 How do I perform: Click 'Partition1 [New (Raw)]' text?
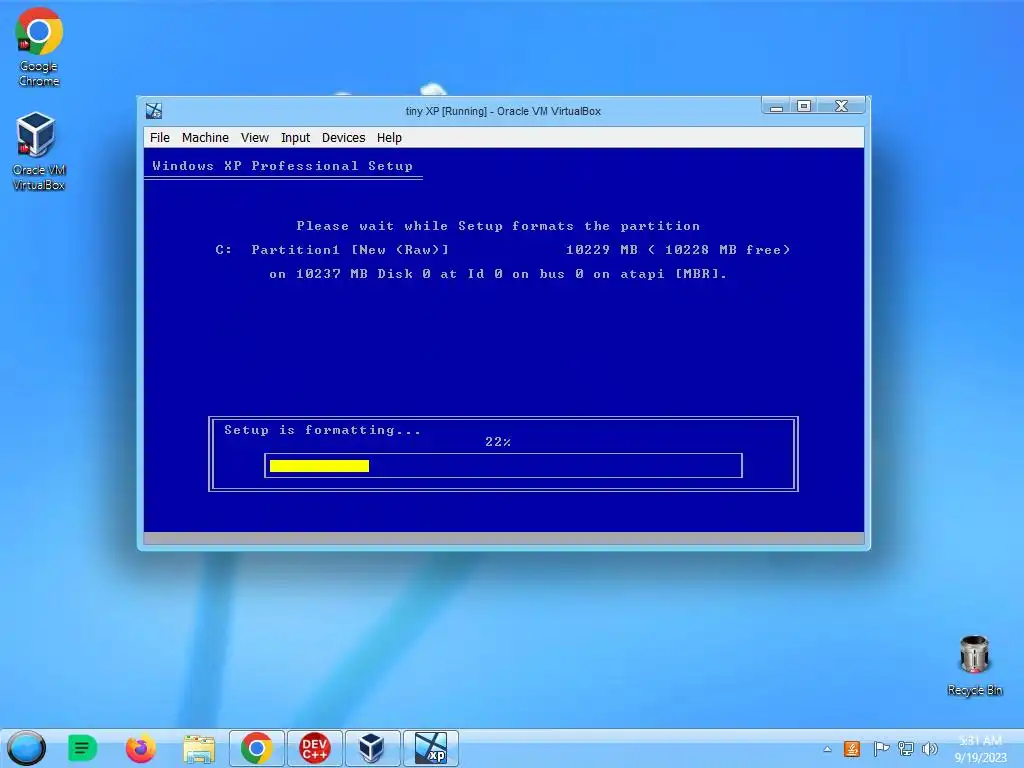(x=350, y=249)
